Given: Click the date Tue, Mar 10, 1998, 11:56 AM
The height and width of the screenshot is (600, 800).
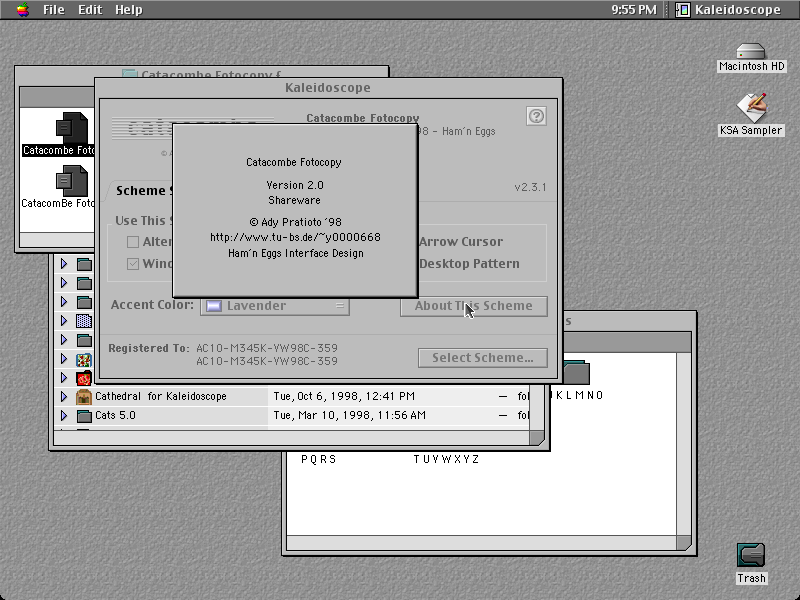Looking at the screenshot, I should [349, 415].
